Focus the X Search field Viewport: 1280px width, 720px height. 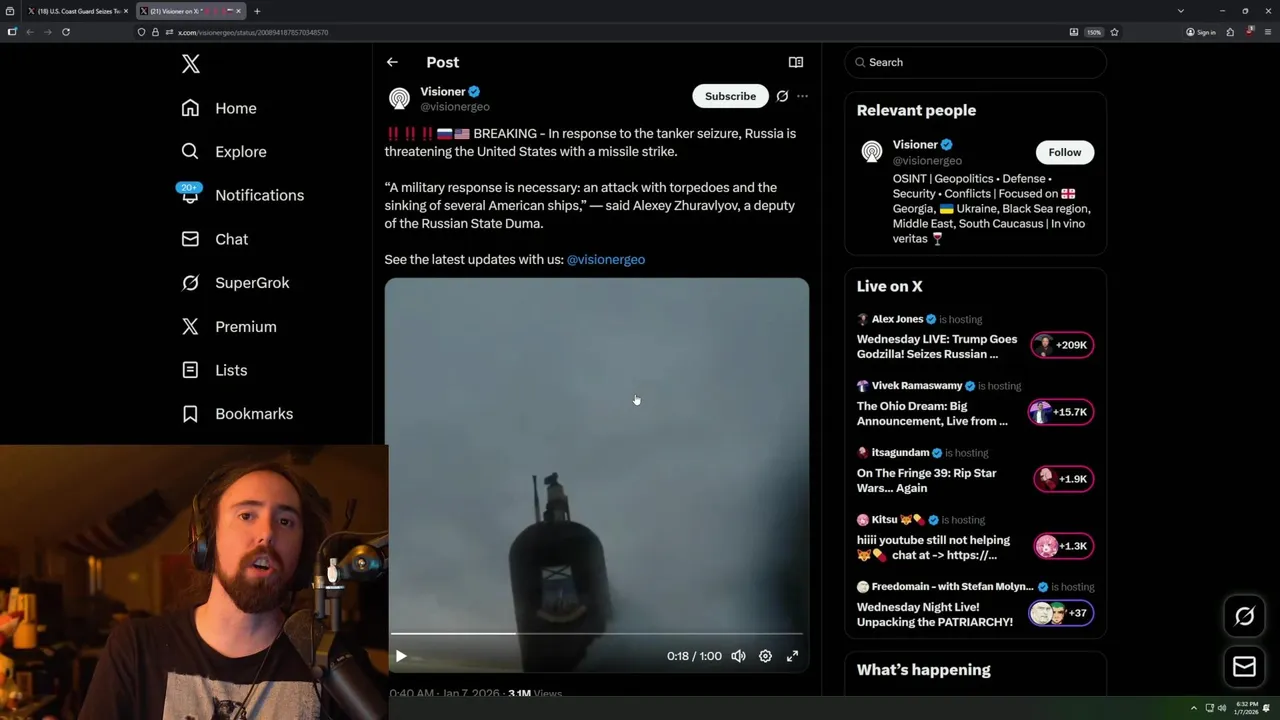pos(976,62)
